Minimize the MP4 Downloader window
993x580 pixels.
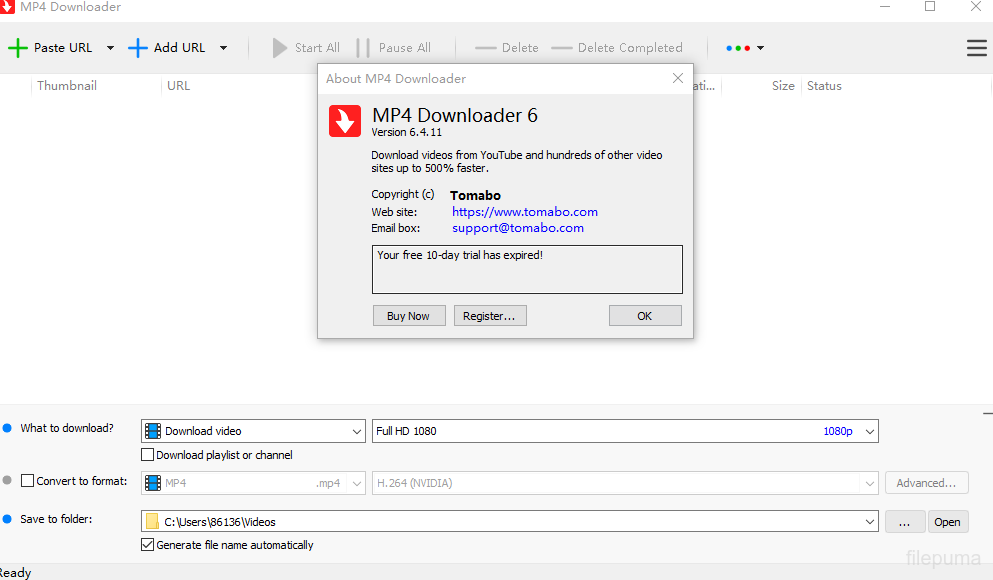885,6
